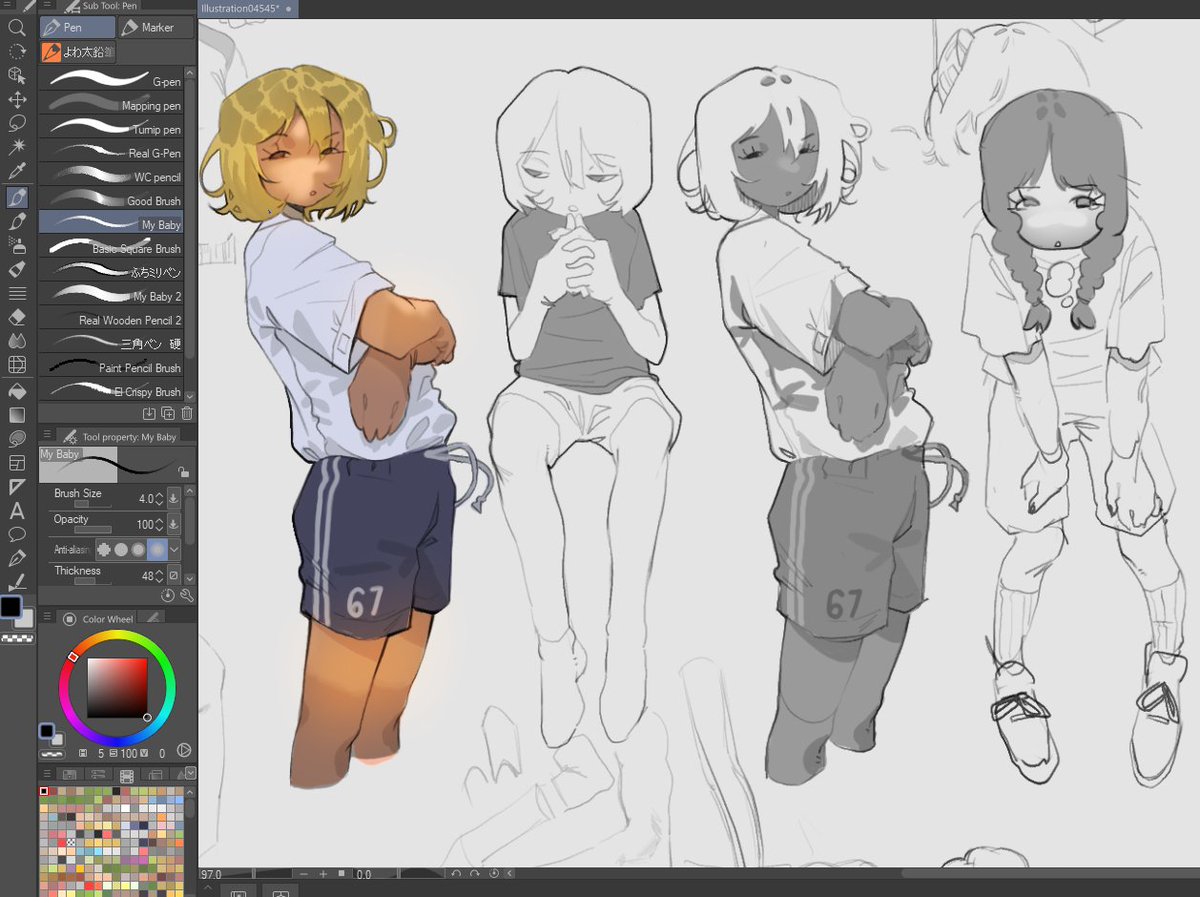Open Color Wheel tab

point(99,619)
